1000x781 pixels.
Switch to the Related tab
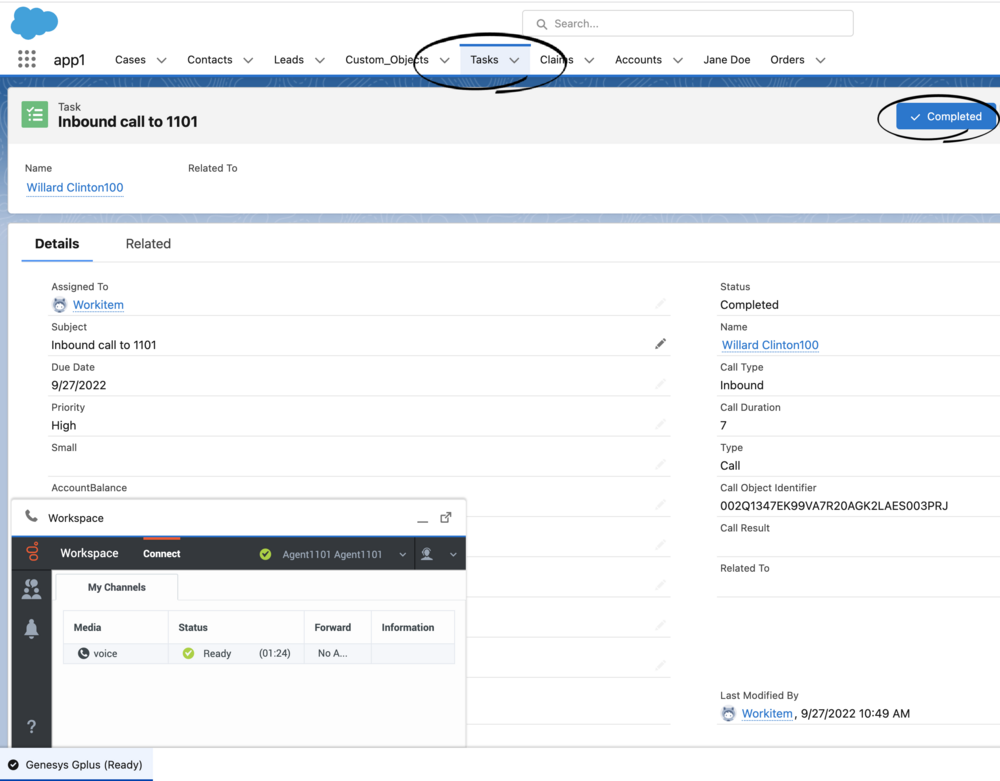[x=148, y=243]
